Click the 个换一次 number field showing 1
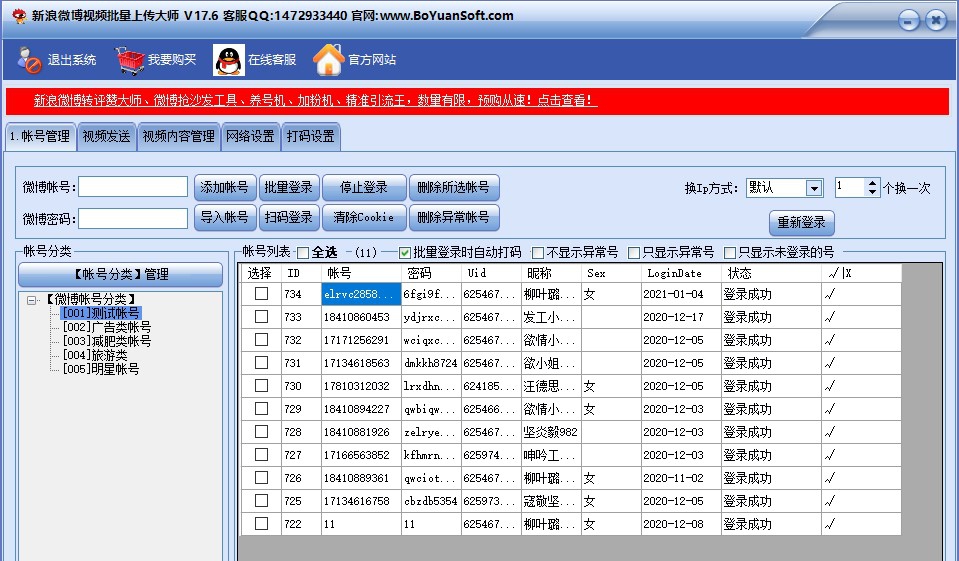Image resolution: width=959 pixels, height=561 pixels. pyautogui.click(x=850, y=187)
